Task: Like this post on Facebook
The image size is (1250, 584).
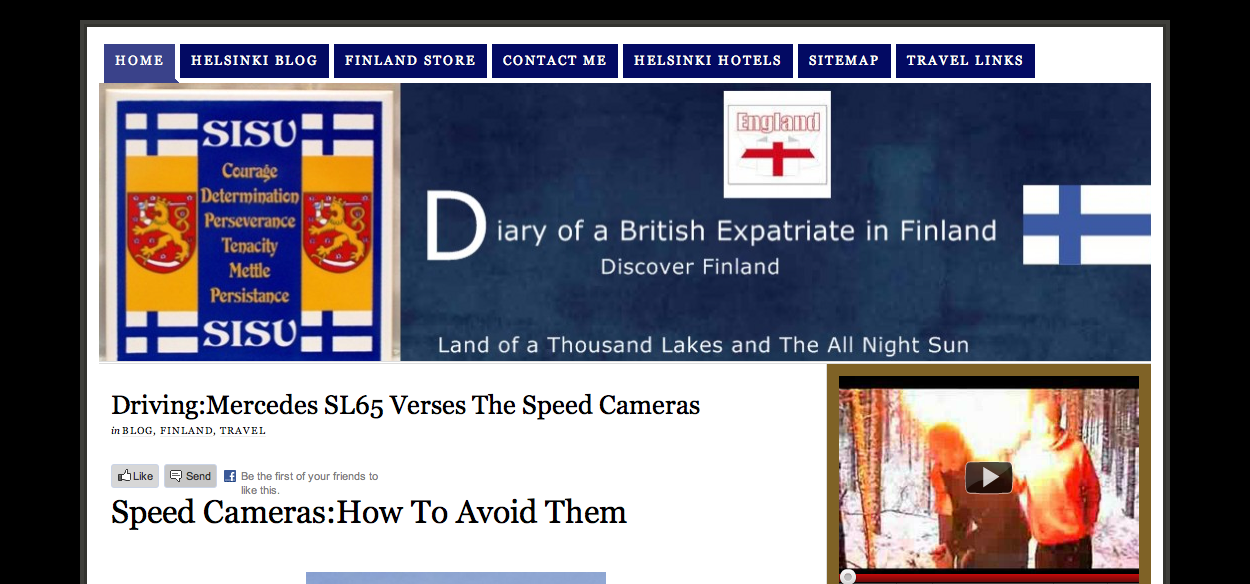Action: (135, 476)
